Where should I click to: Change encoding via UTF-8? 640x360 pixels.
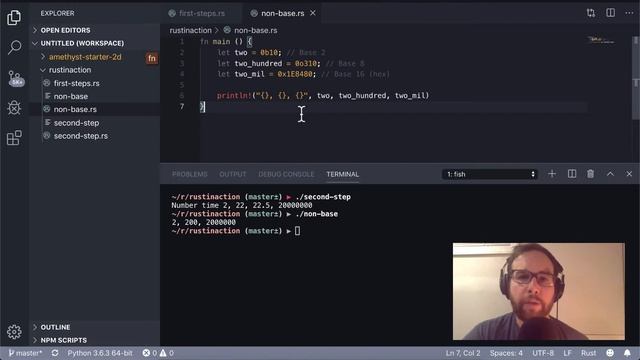click(x=543, y=353)
